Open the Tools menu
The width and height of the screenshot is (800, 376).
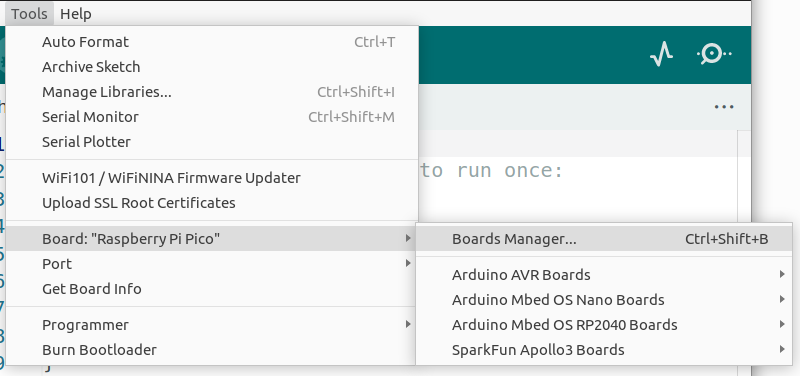click(x=29, y=14)
